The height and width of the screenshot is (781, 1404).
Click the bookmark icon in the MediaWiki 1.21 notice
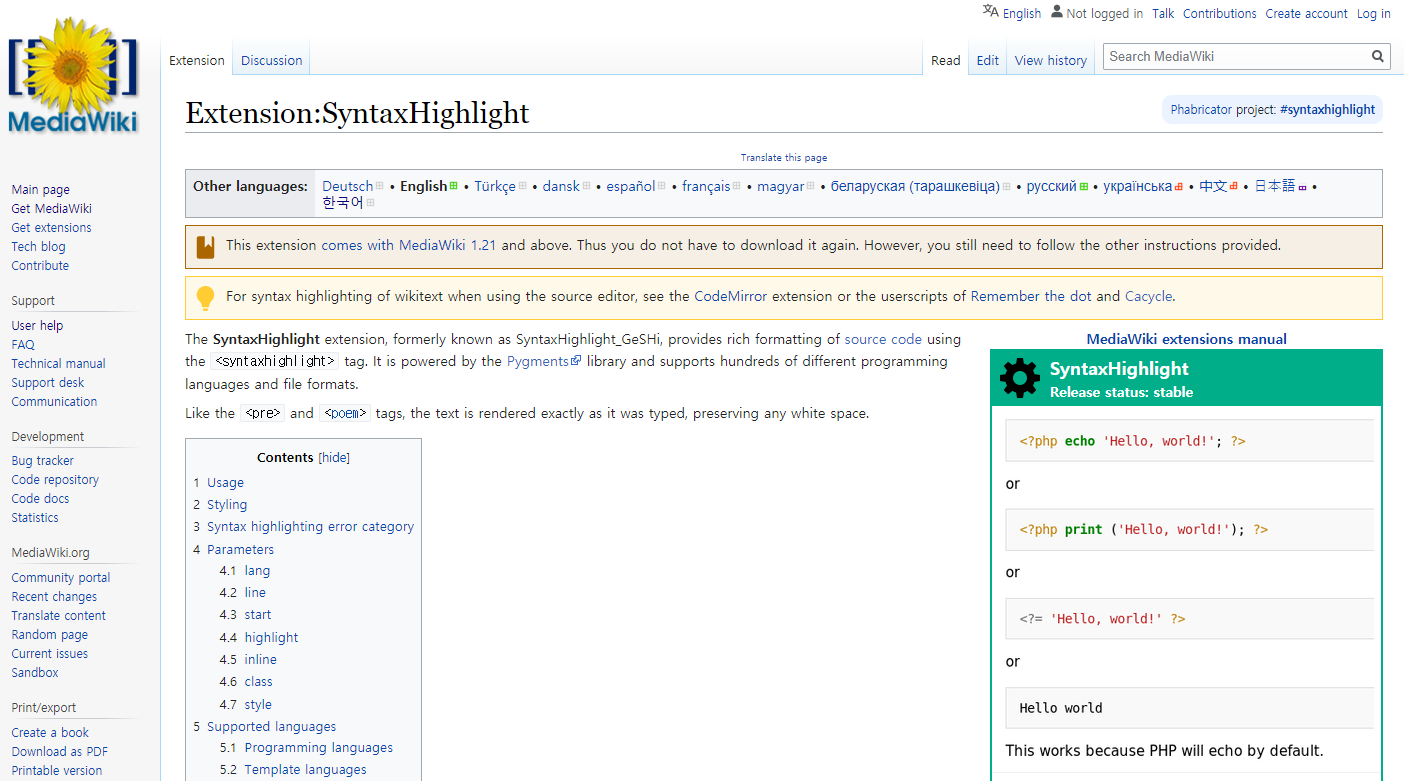(x=205, y=246)
